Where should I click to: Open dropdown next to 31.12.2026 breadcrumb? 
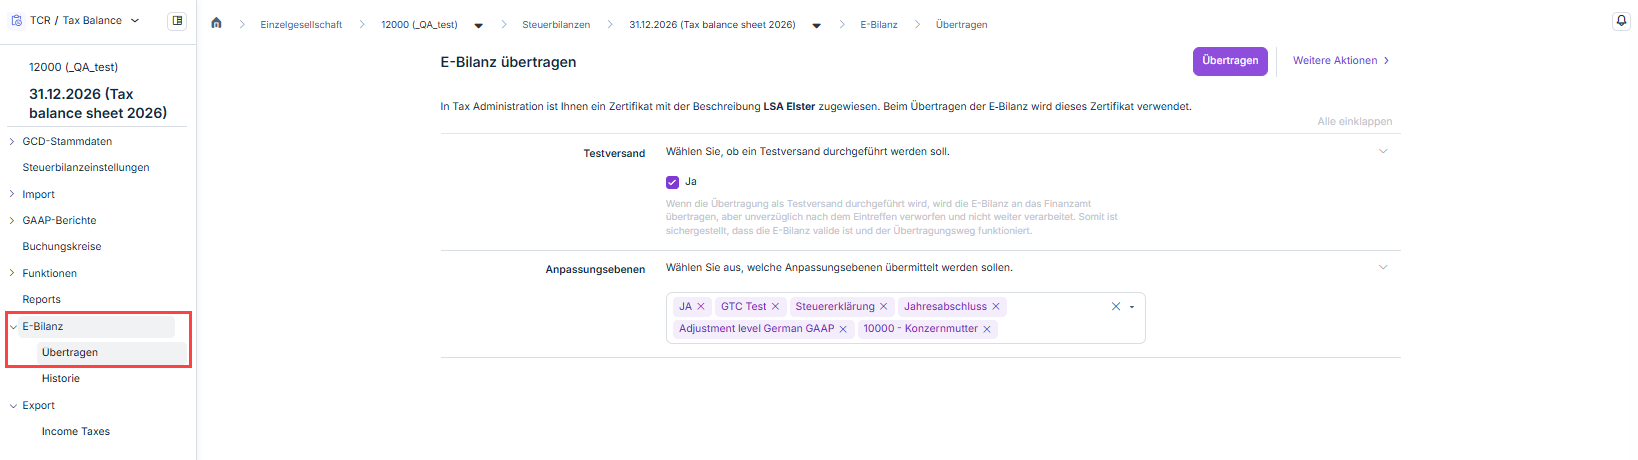(816, 25)
